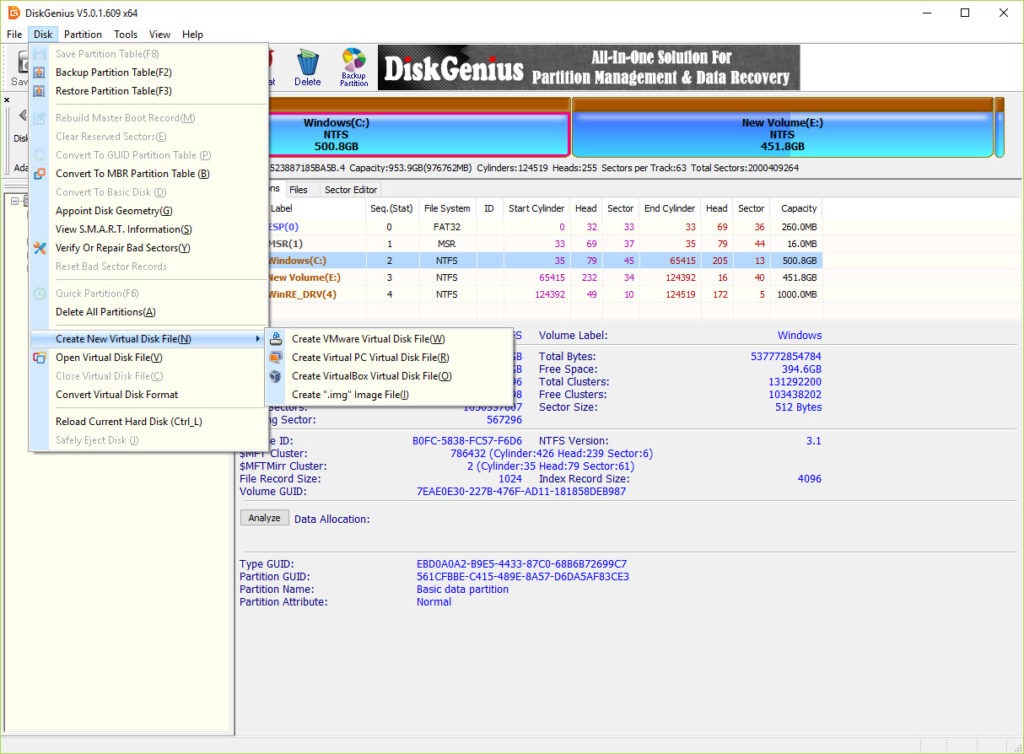Select Convert Virtual Disk Format

click(149, 395)
